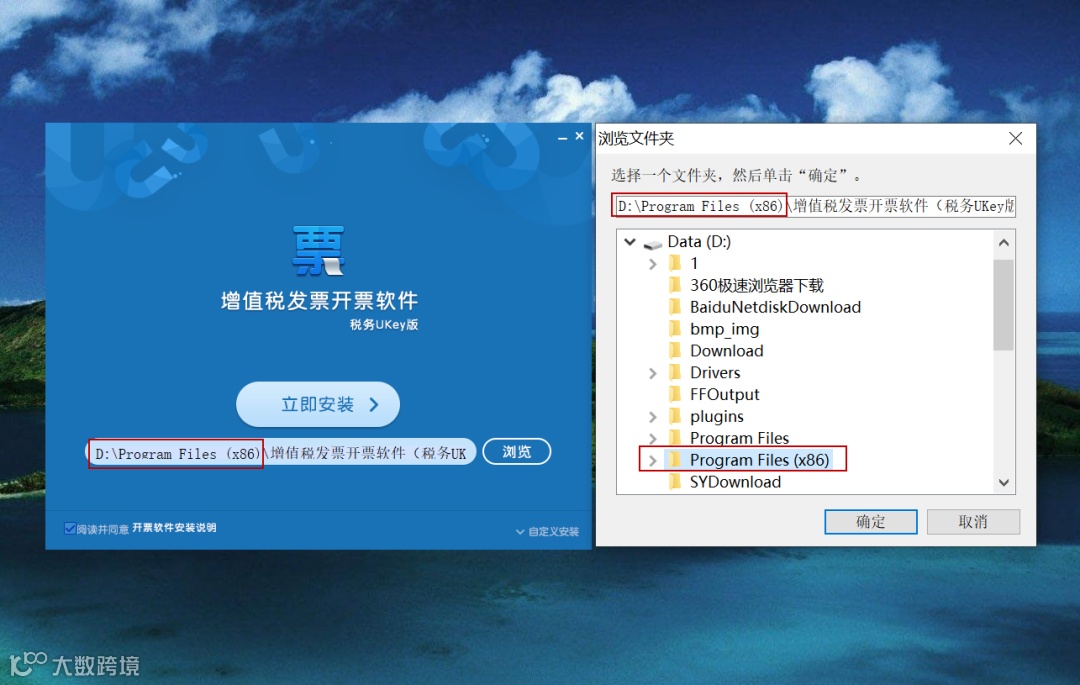Click the 浏览 browse button
Image resolution: width=1080 pixels, height=685 pixels.
517,452
